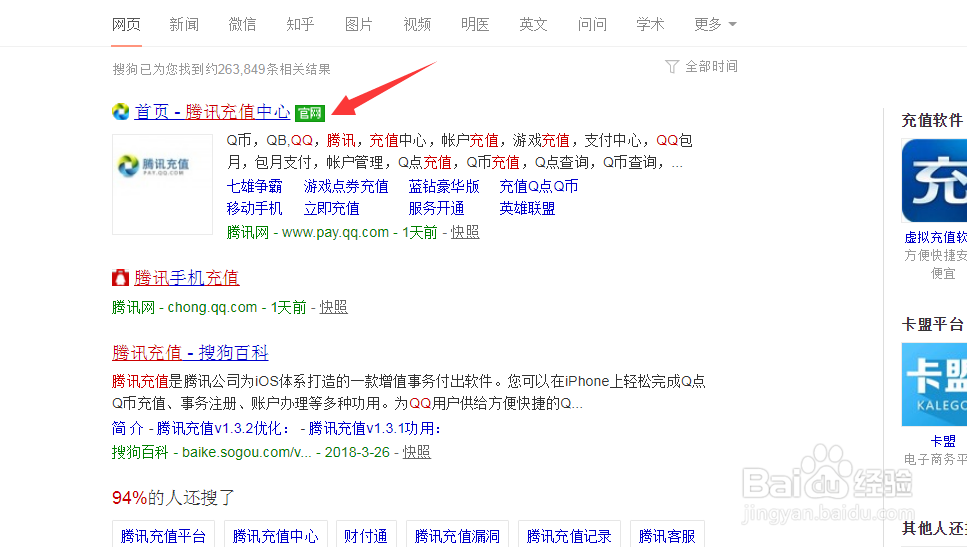The width and height of the screenshot is (967, 547).
Task: Open the blue 充 recharge software icon
Action: tap(934, 180)
